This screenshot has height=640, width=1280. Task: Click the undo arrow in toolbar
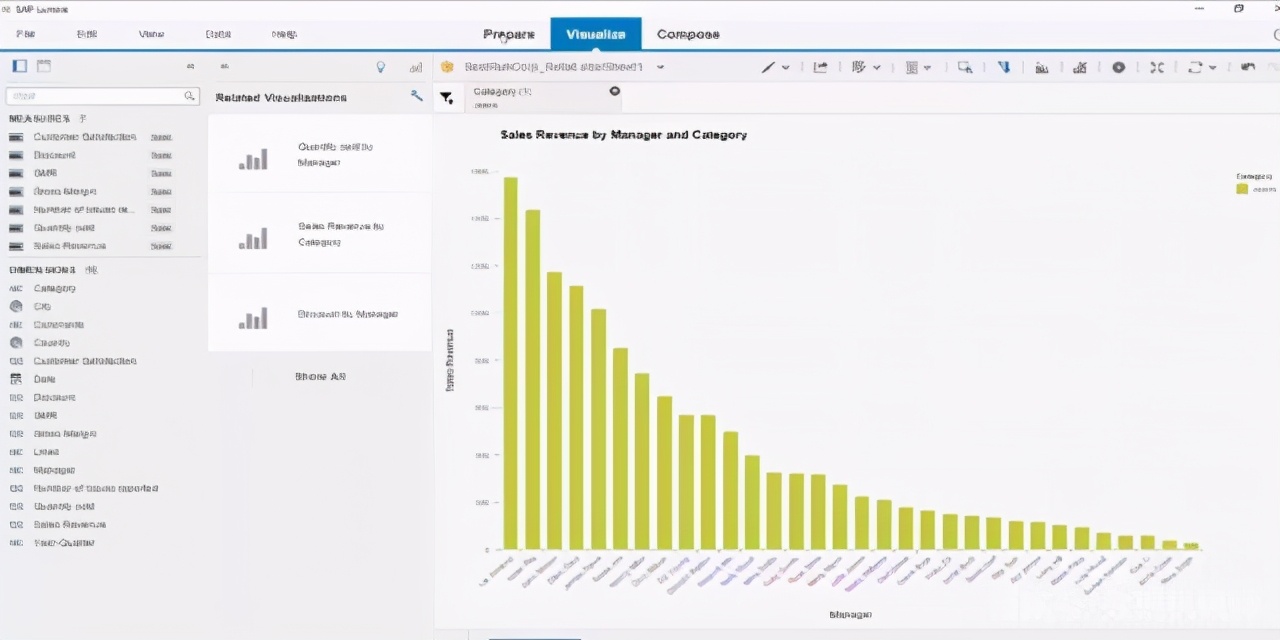[x=1247, y=67]
